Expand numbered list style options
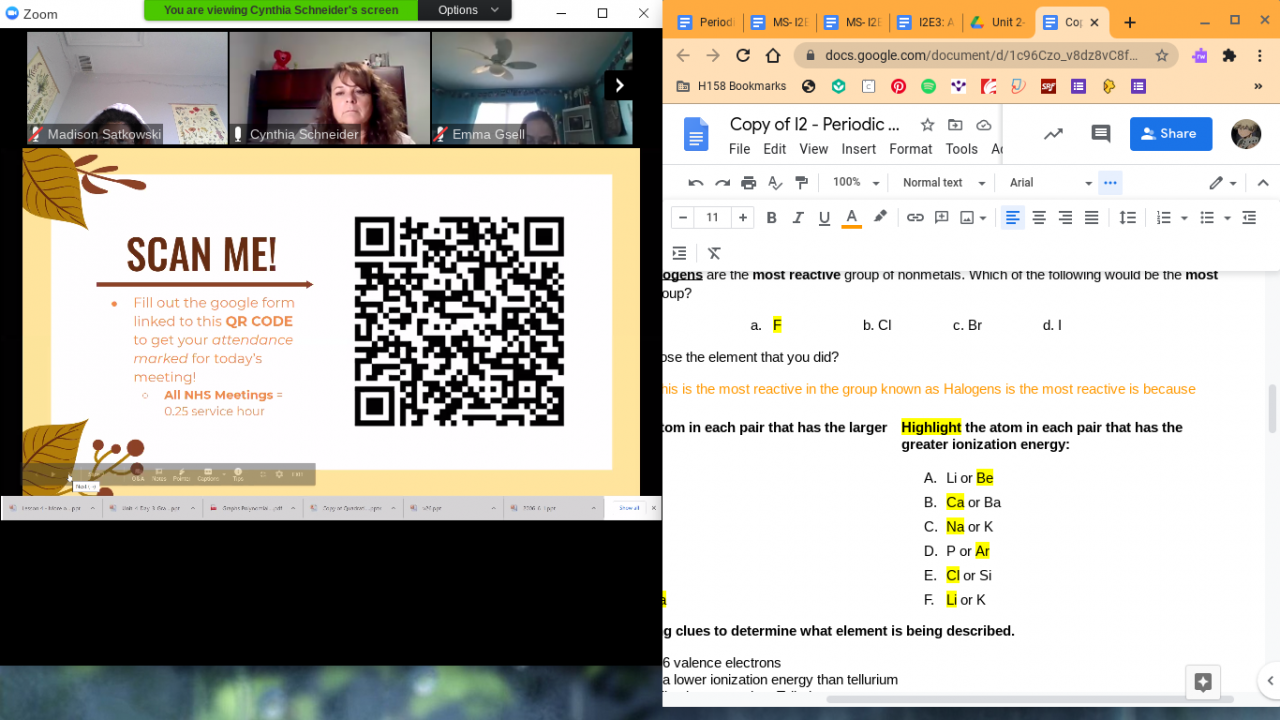1280x720 pixels. coord(1184,218)
